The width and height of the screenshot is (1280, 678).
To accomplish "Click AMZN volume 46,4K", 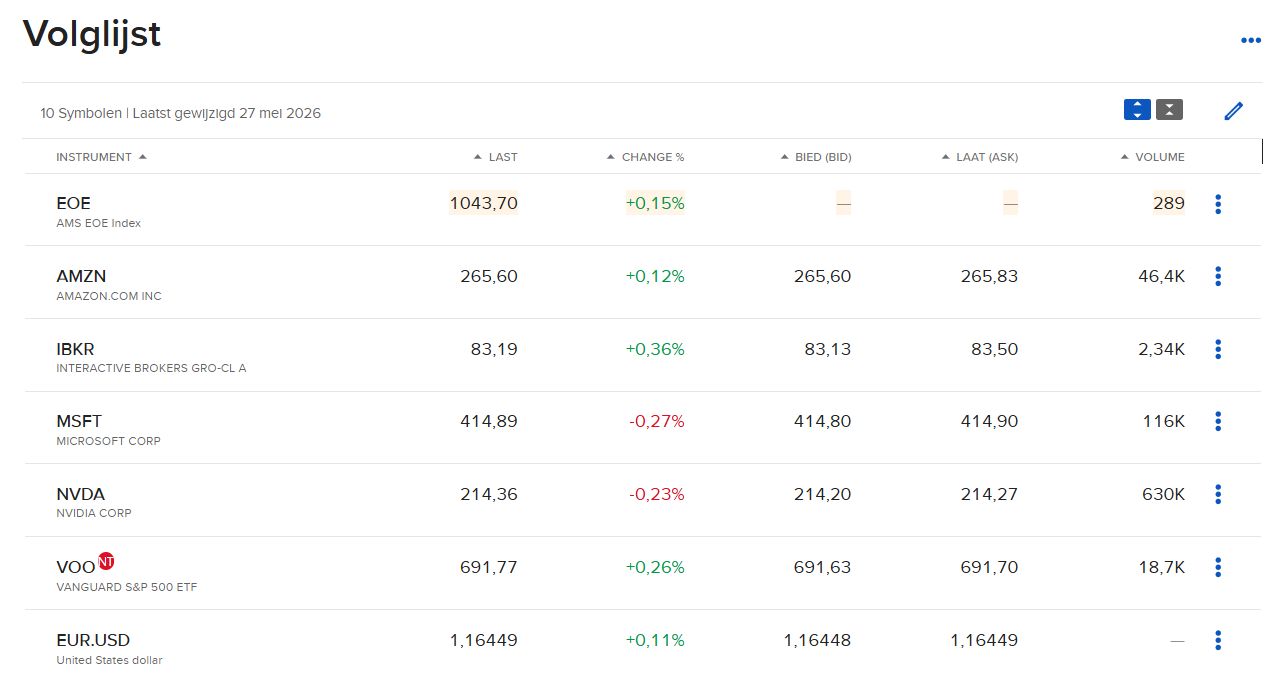I will tap(1161, 276).
